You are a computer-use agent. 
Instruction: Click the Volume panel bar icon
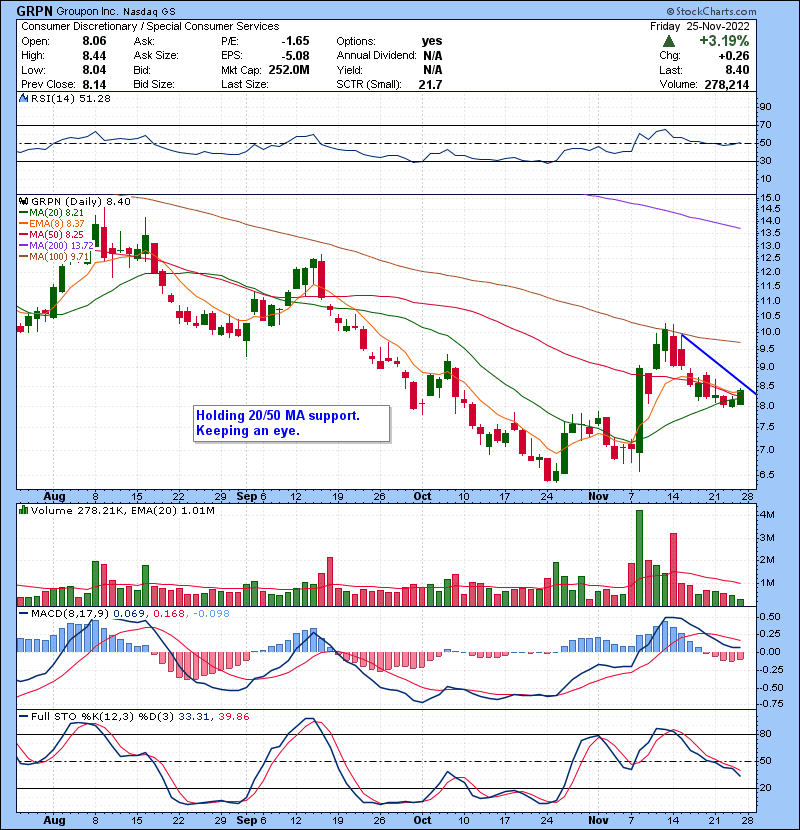point(23,510)
